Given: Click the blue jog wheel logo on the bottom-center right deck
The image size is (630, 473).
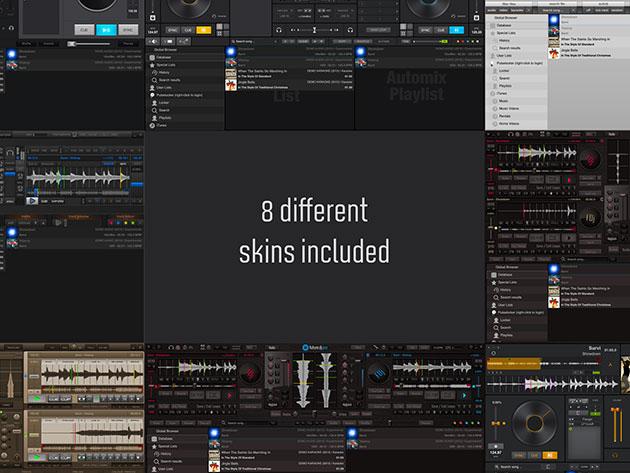Looking at the screenshot, I should 379,373.
